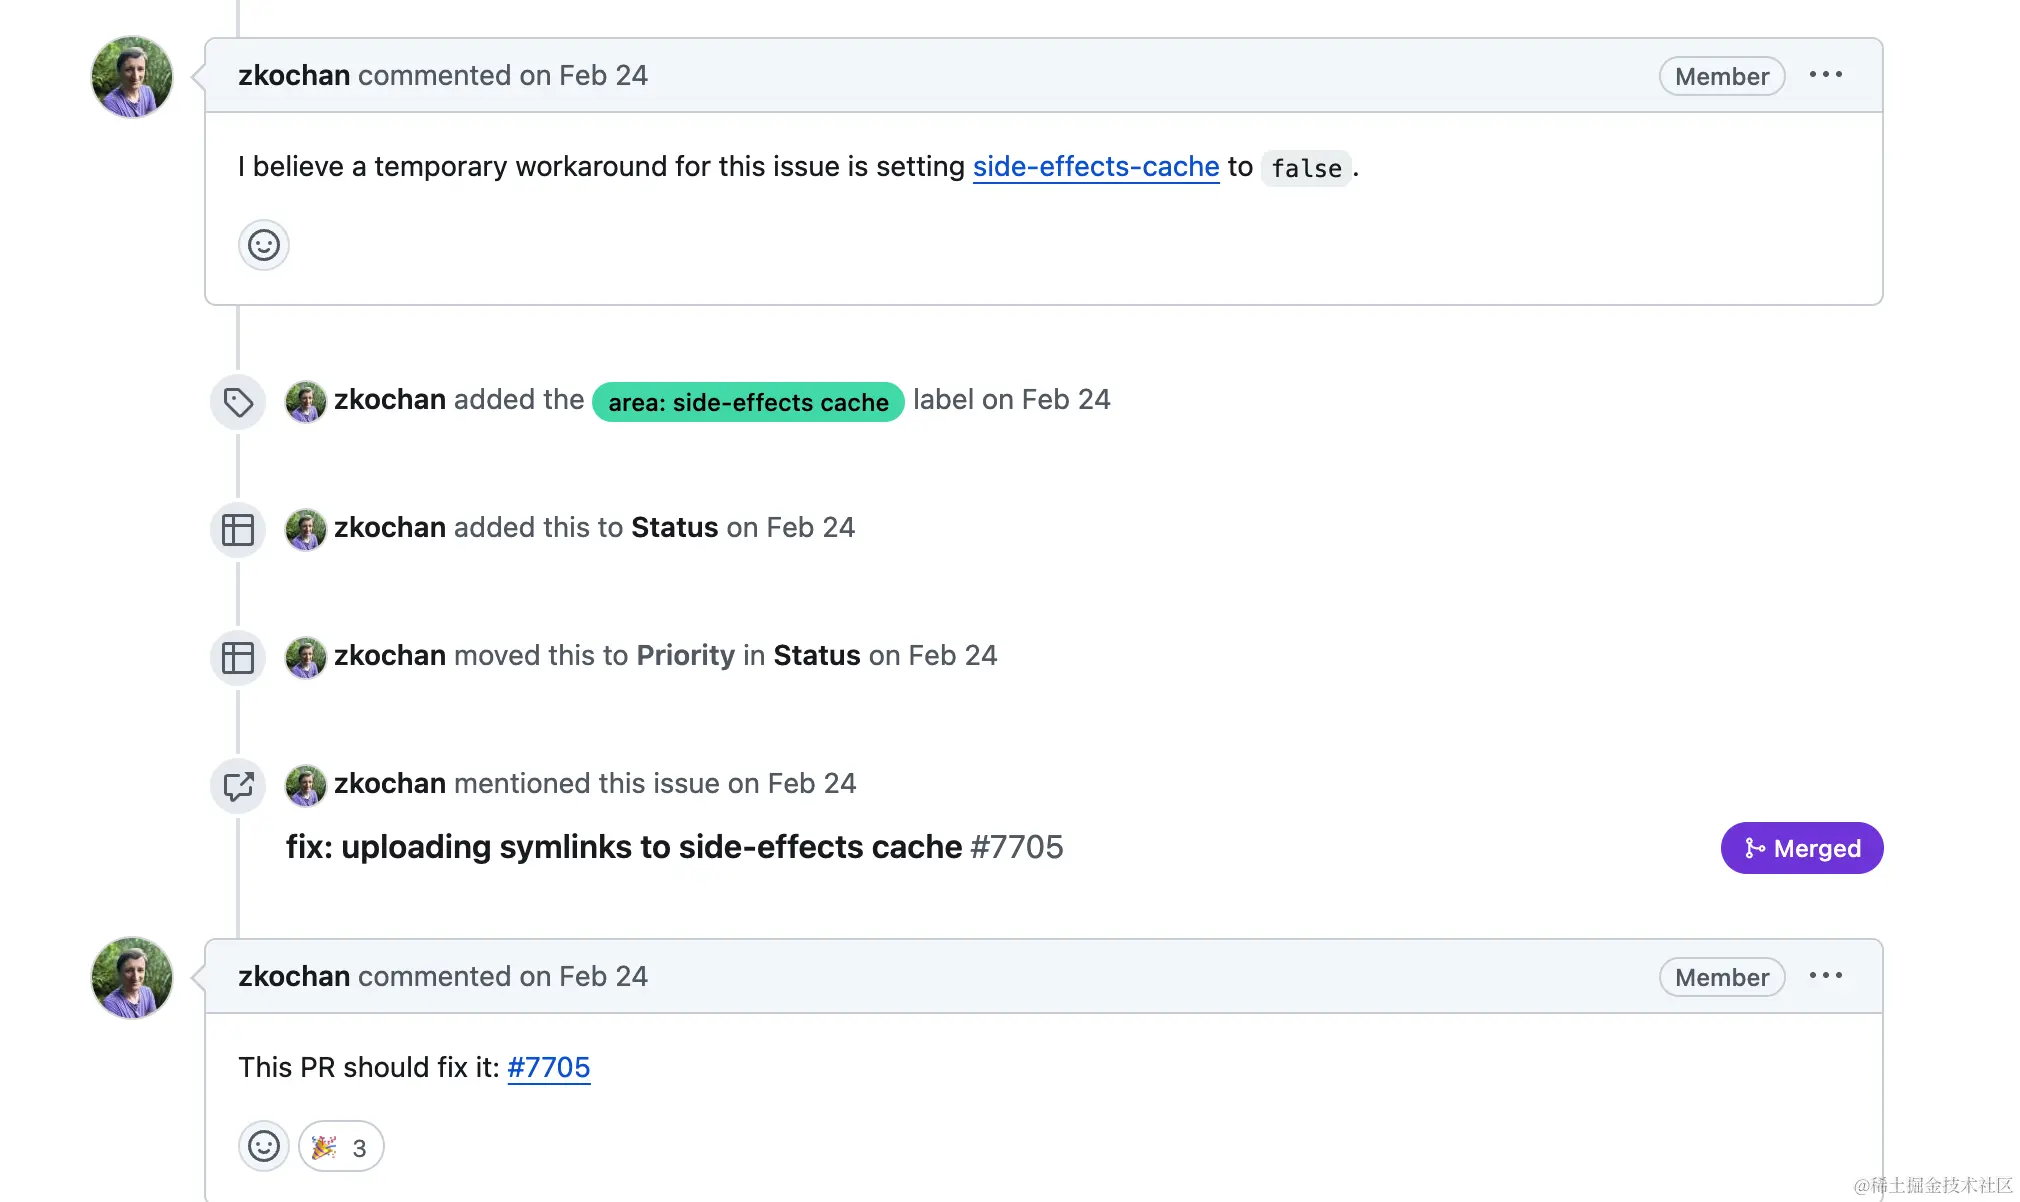Click zkochan's large avatar beside second comment

point(132,978)
